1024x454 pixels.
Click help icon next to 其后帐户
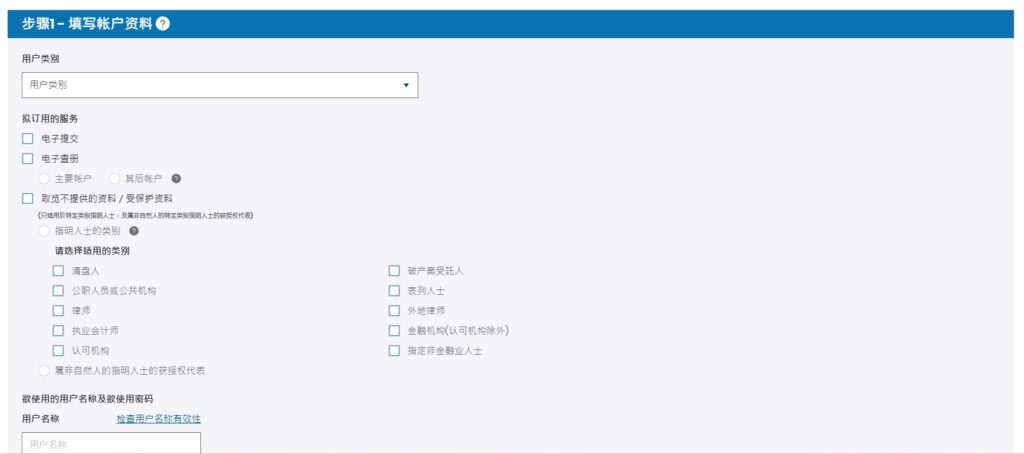coord(176,178)
